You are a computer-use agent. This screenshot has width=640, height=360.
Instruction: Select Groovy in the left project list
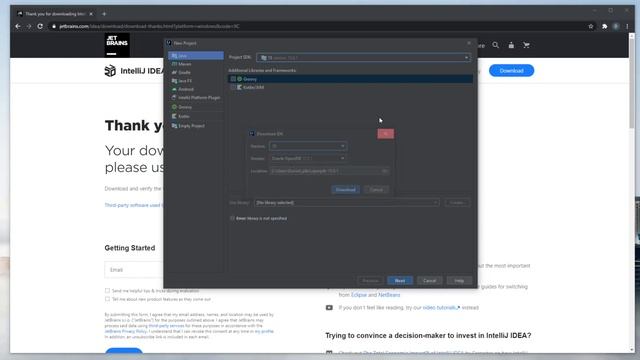pyautogui.click(x=196, y=107)
